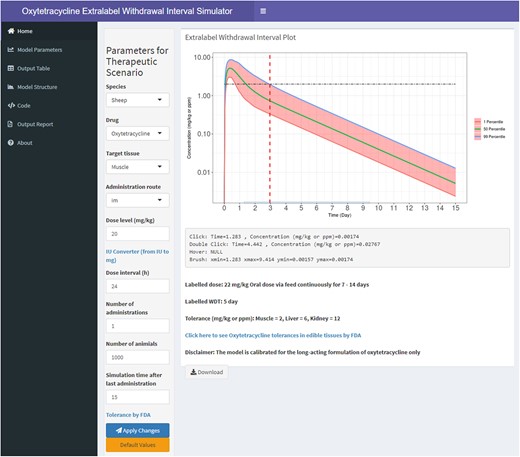
Task: Click the download arrow icon
Action: pyautogui.click(x=193, y=372)
